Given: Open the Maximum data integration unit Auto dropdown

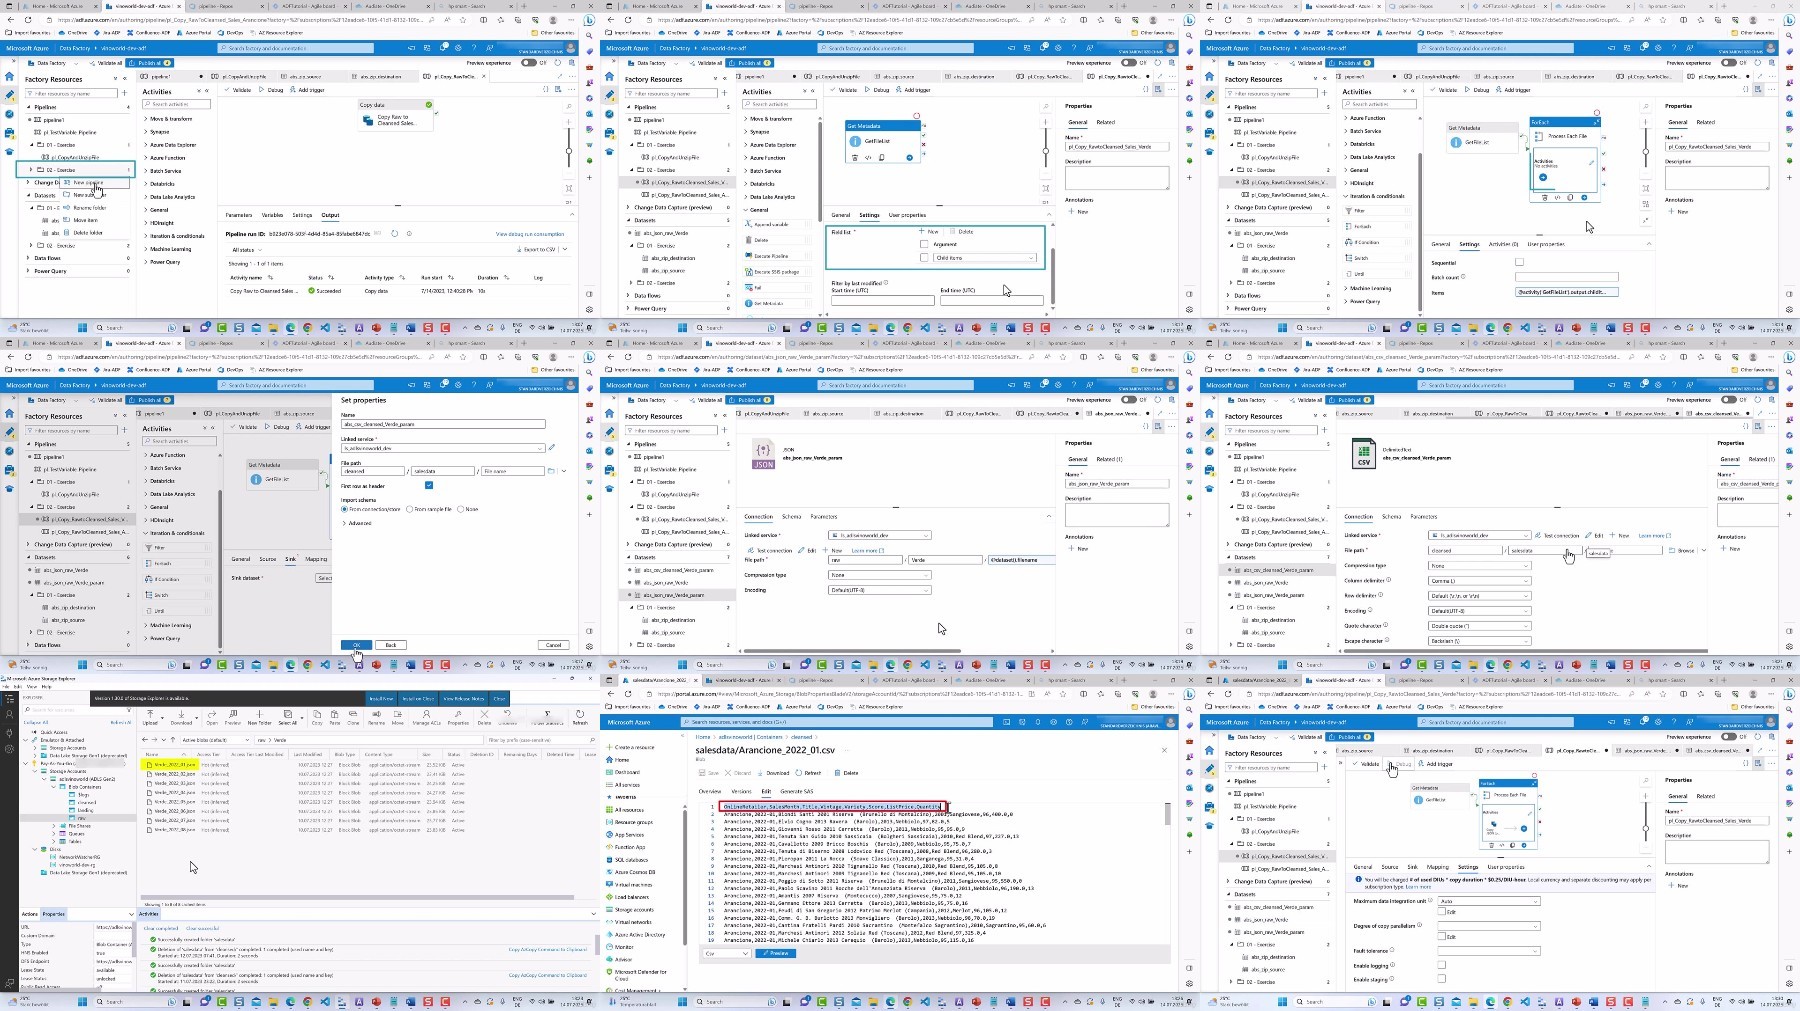Looking at the screenshot, I should tap(1488, 901).
